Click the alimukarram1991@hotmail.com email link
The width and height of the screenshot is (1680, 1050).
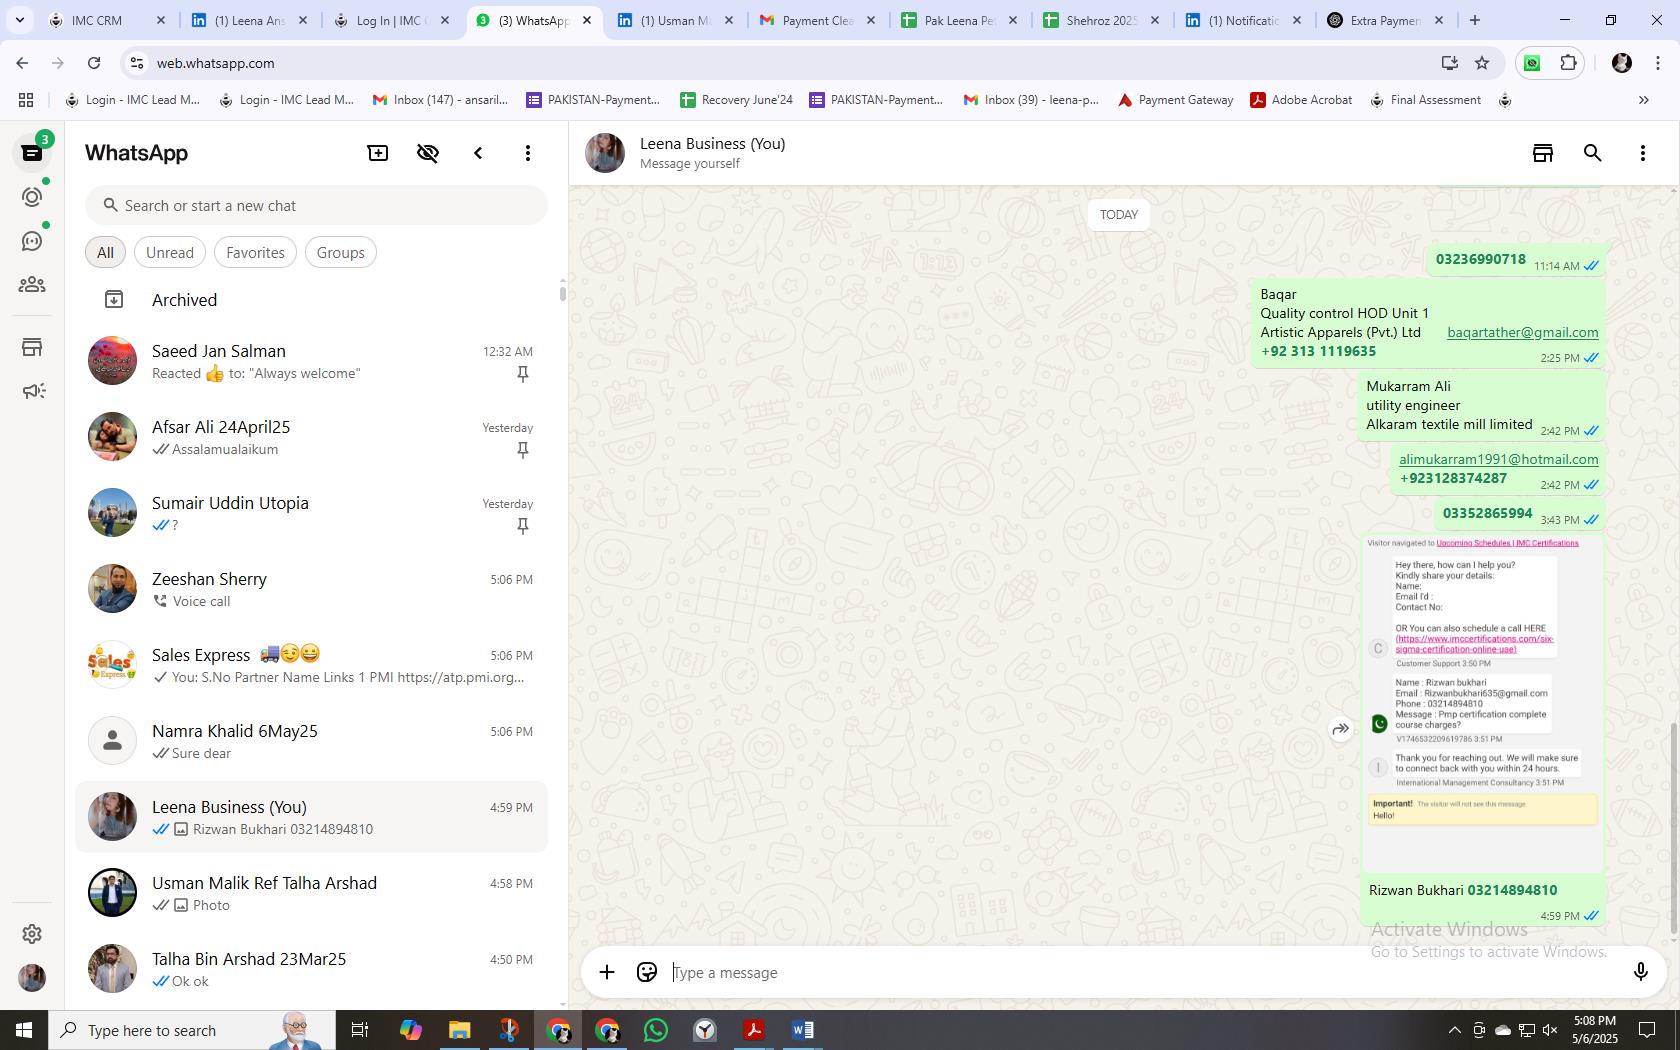click(1498, 459)
